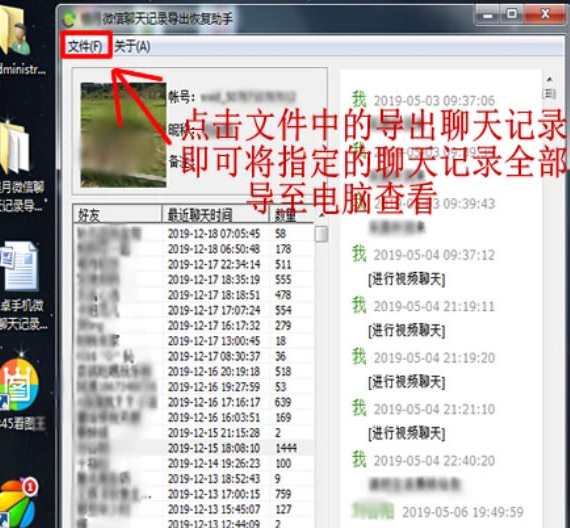
Task: Open the 文件(F) menu
Action: tap(86, 46)
